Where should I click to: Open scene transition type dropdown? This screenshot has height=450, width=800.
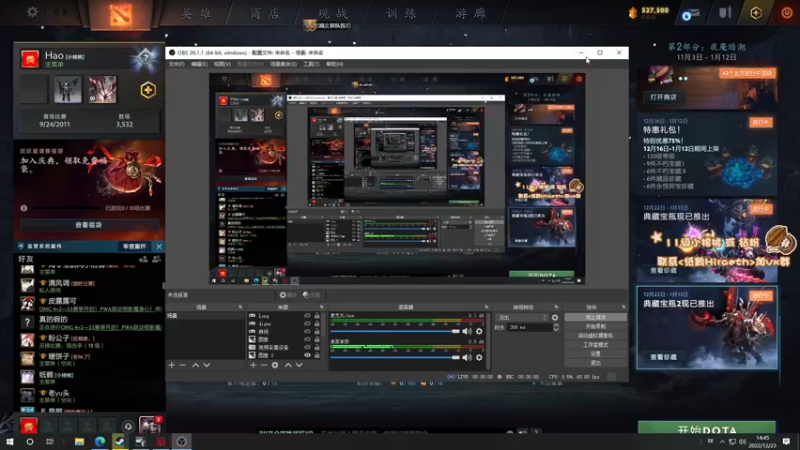[x=522, y=318]
